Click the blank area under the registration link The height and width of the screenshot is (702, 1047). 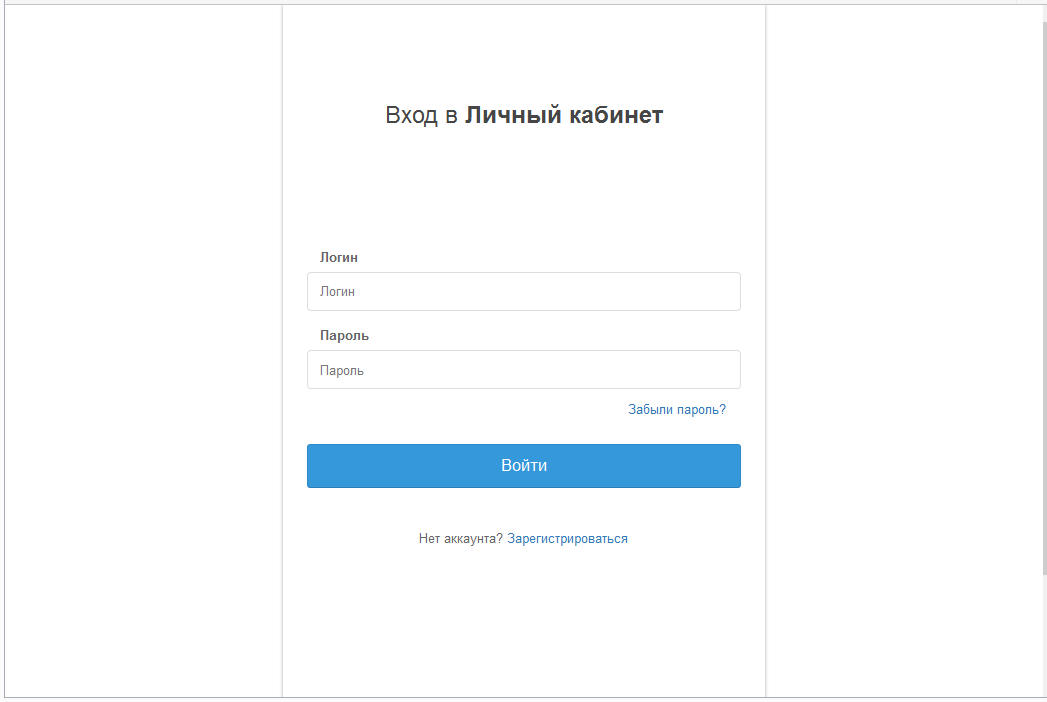tap(523, 620)
